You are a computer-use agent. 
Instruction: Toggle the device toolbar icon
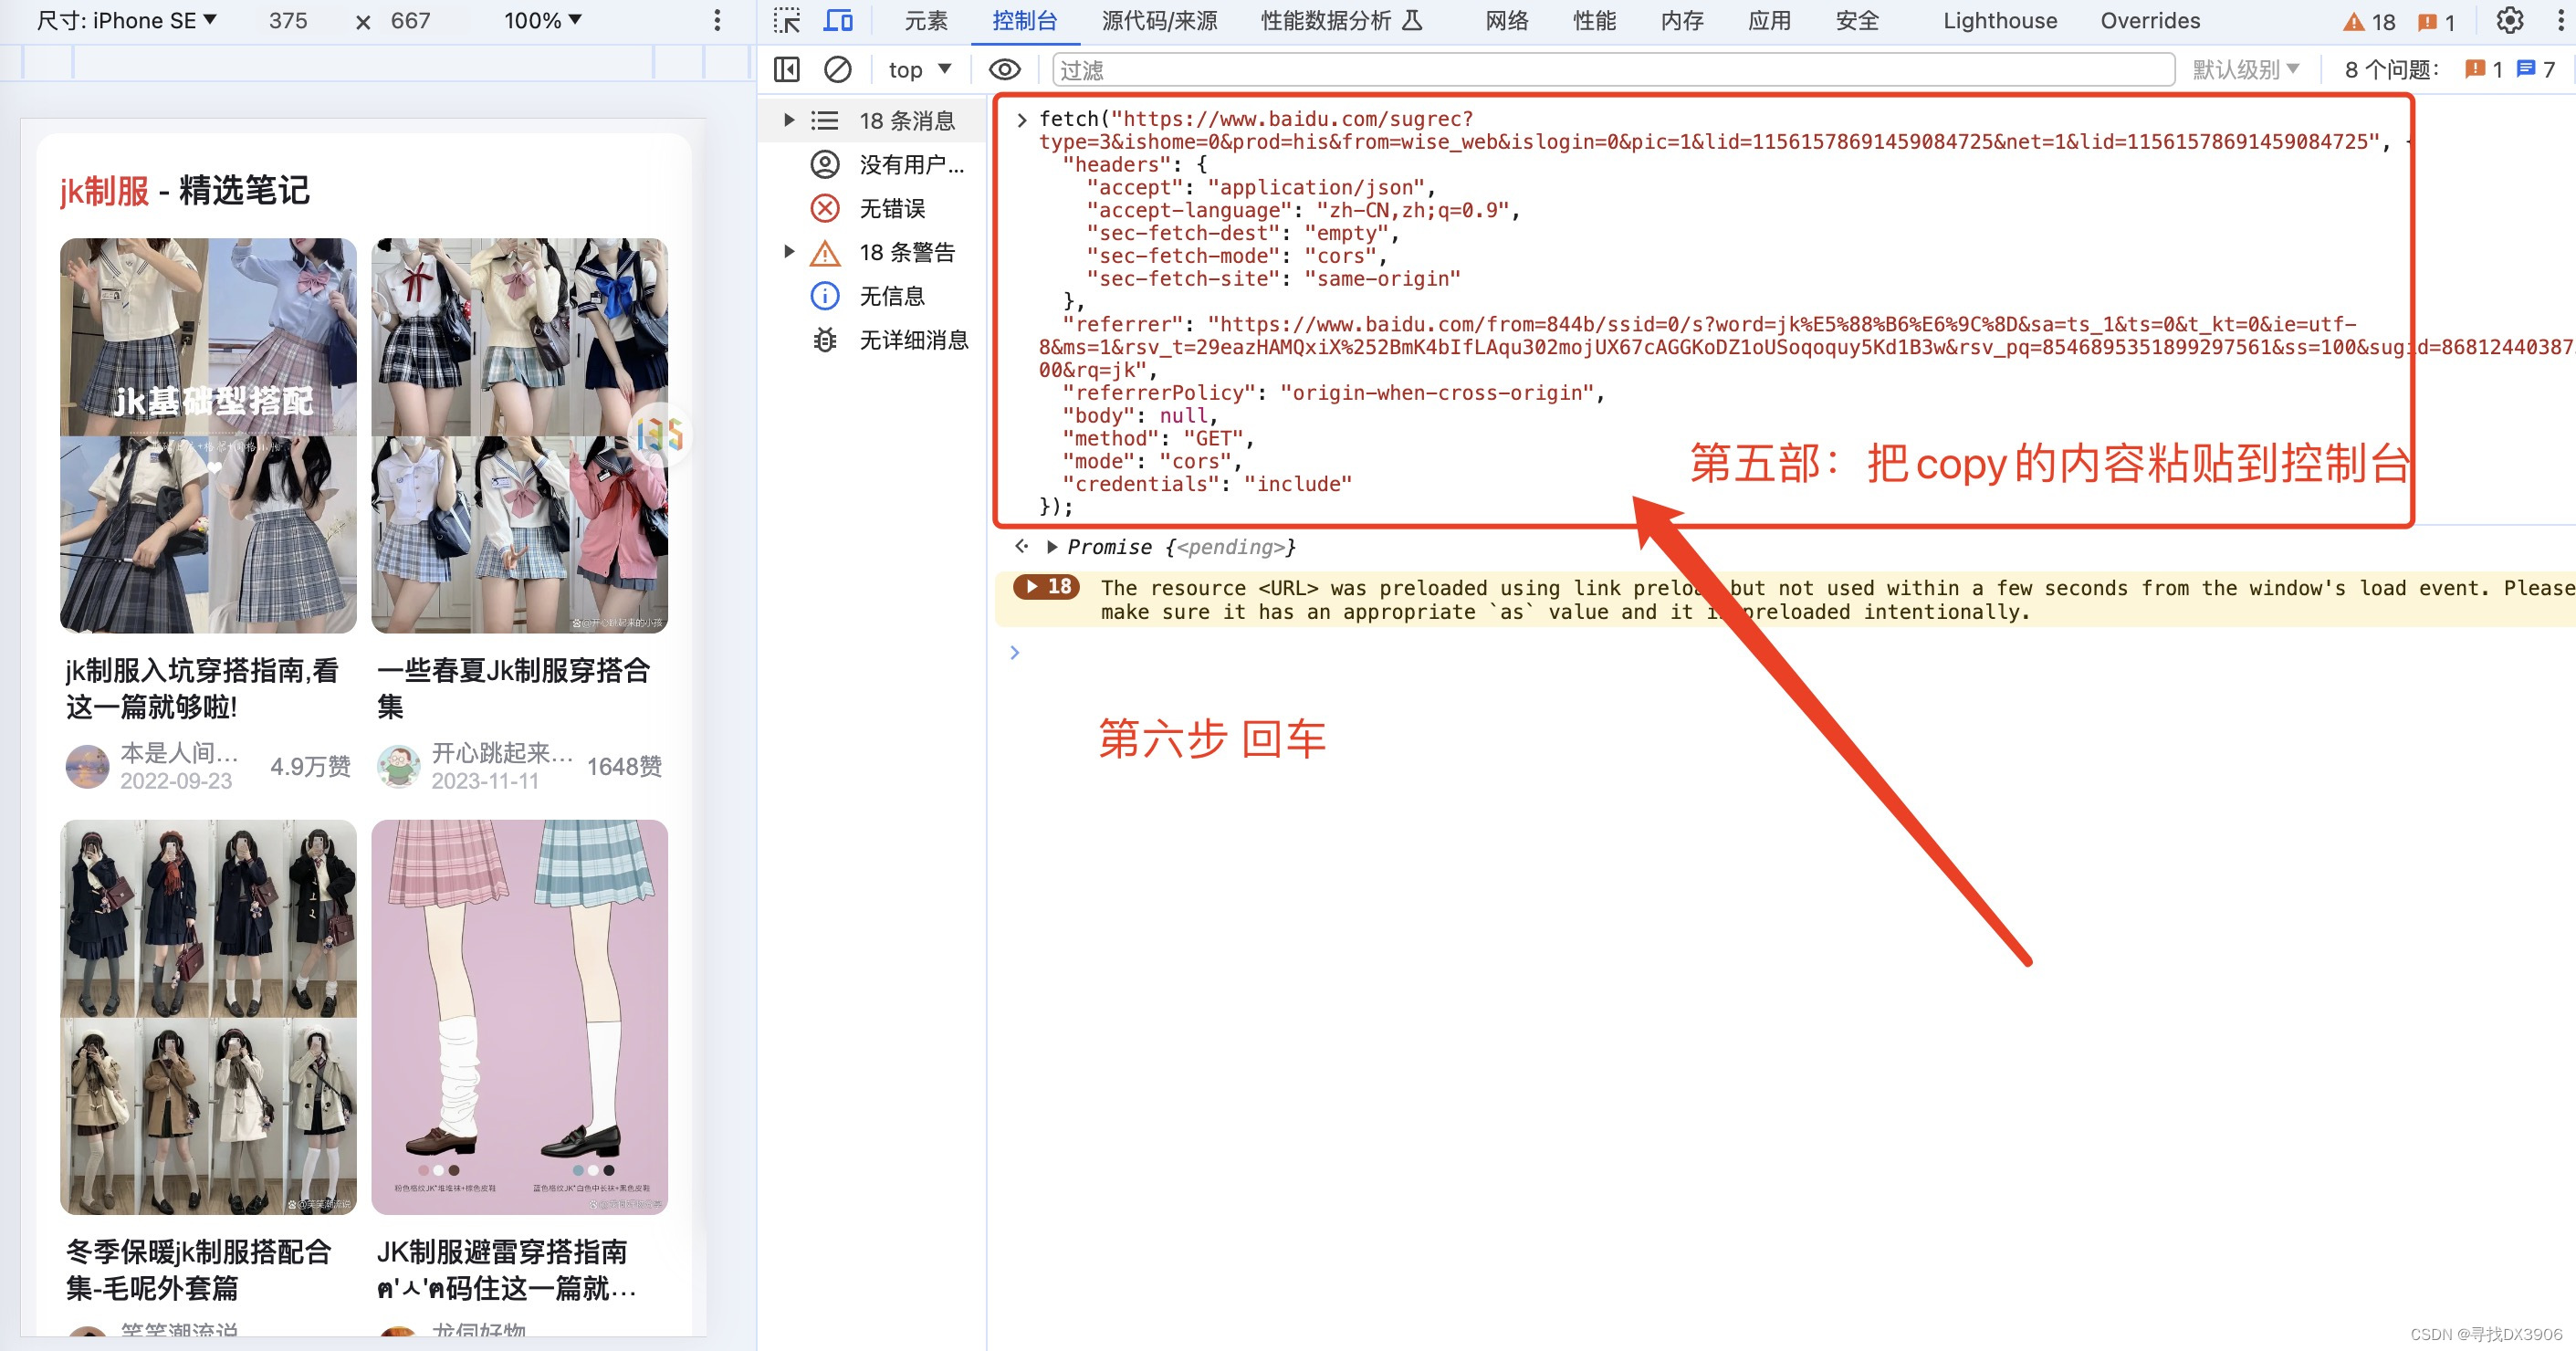tap(838, 20)
